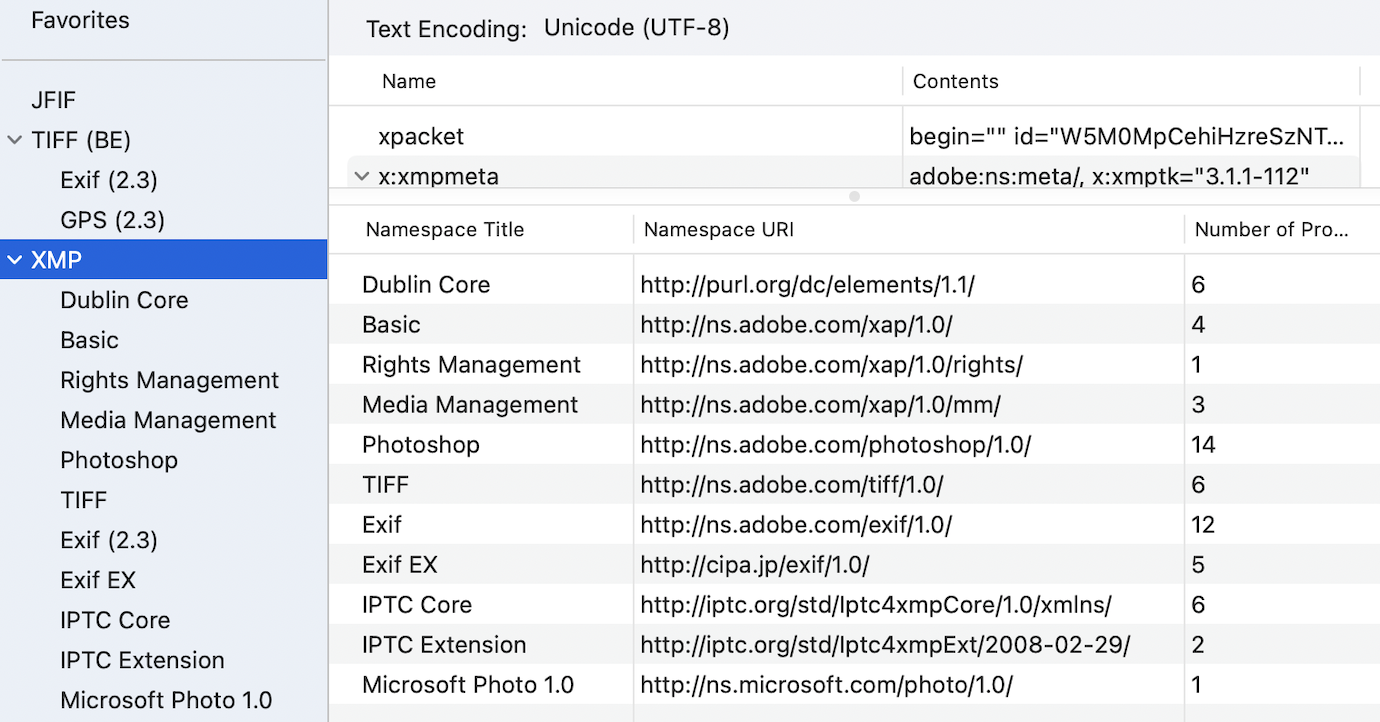Screen dimensions: 1380x722
Task: Select the Dublin Core table row title
Action: click(x=426, y=284)
